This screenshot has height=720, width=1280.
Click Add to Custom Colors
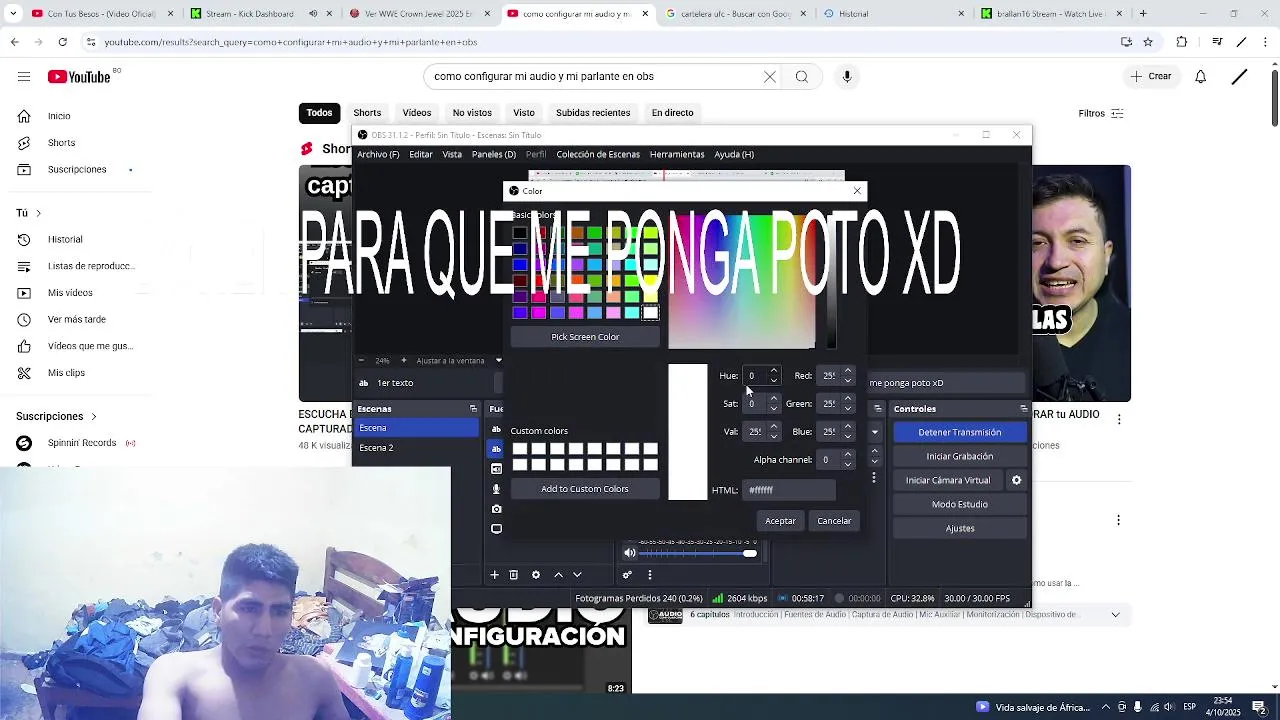[x=585, y=489]
